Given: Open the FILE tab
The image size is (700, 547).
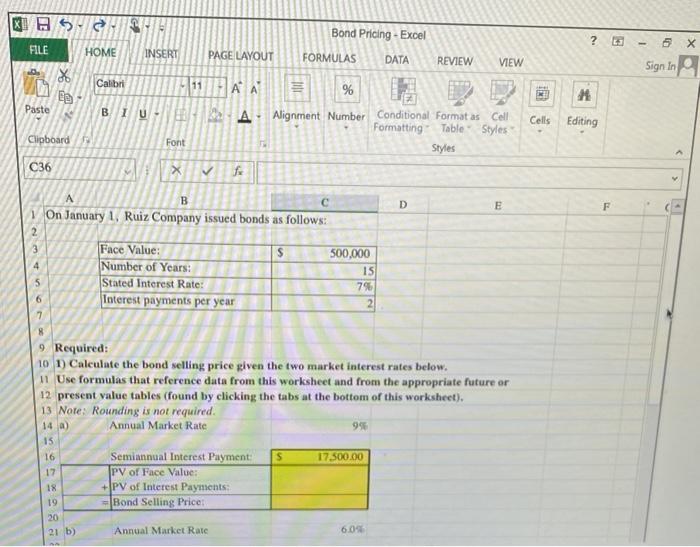Looking at the screenshot, I should click(38, 50).
